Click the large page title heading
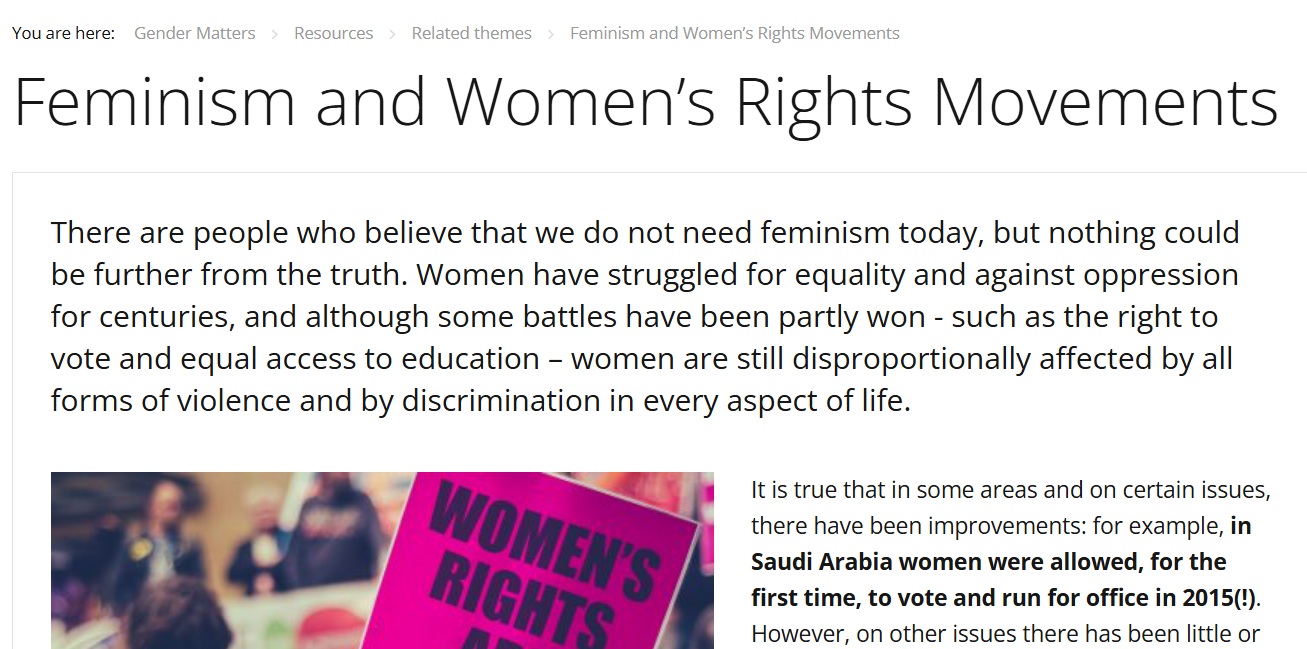Screen dimensions: 1307x649 pos(645,102)
